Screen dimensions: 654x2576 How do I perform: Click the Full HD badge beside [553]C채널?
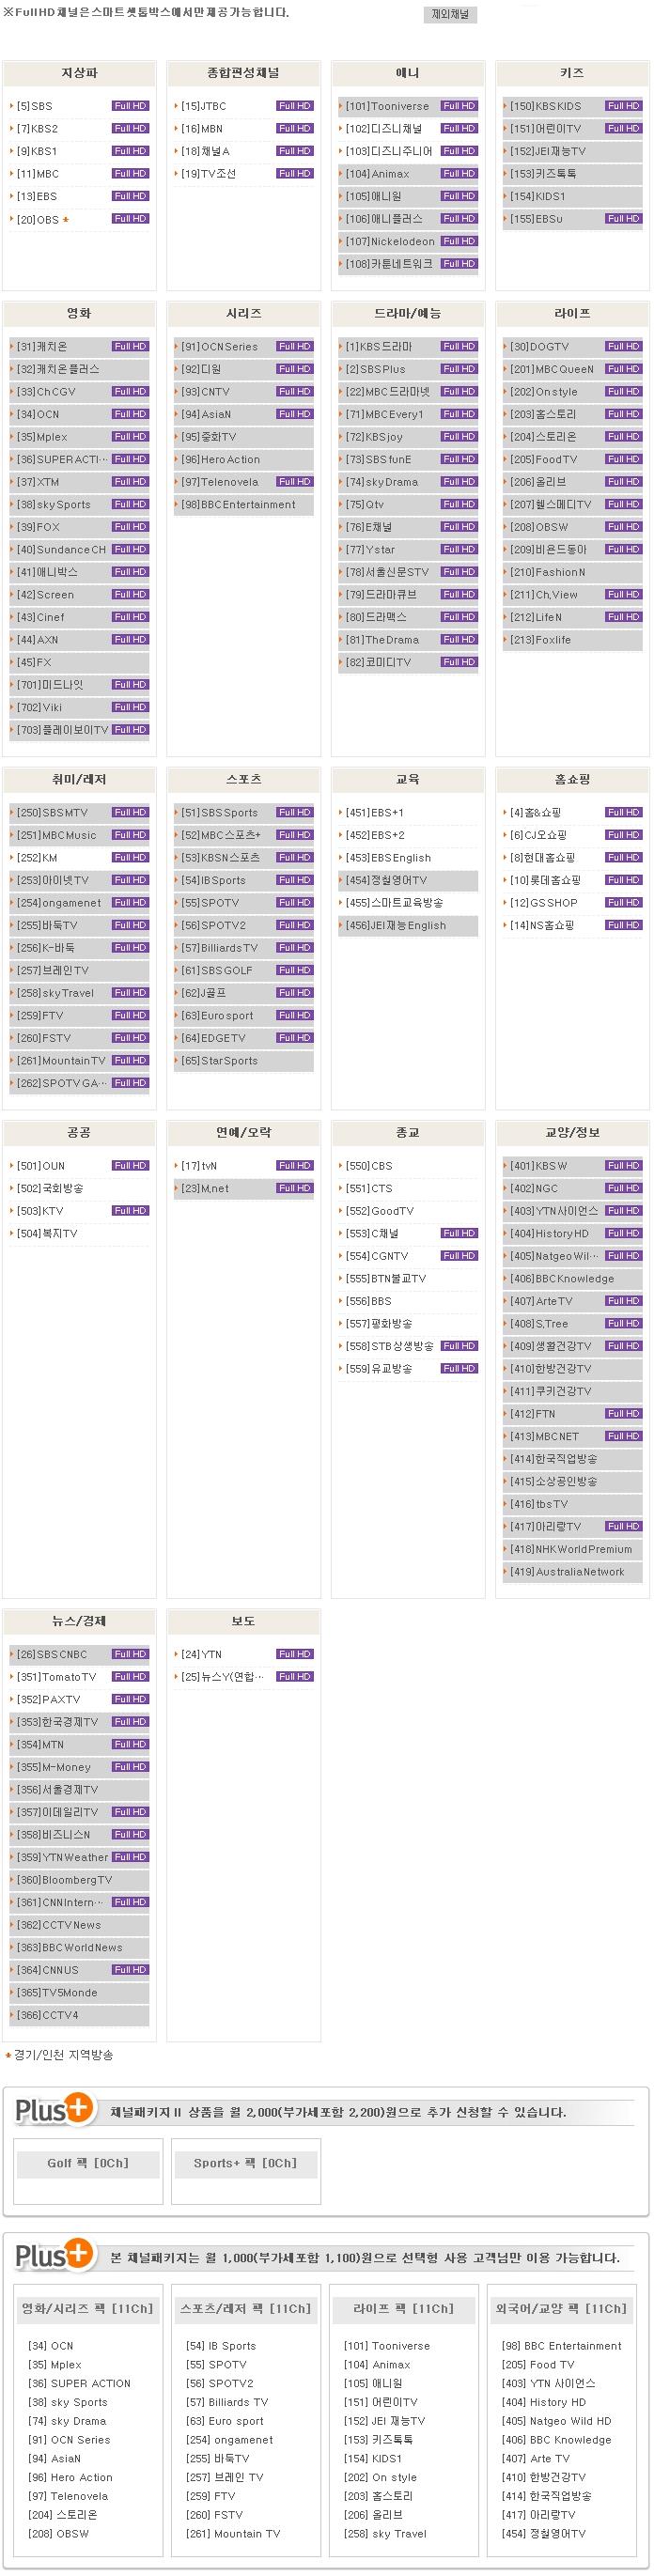pos(459,1234)
